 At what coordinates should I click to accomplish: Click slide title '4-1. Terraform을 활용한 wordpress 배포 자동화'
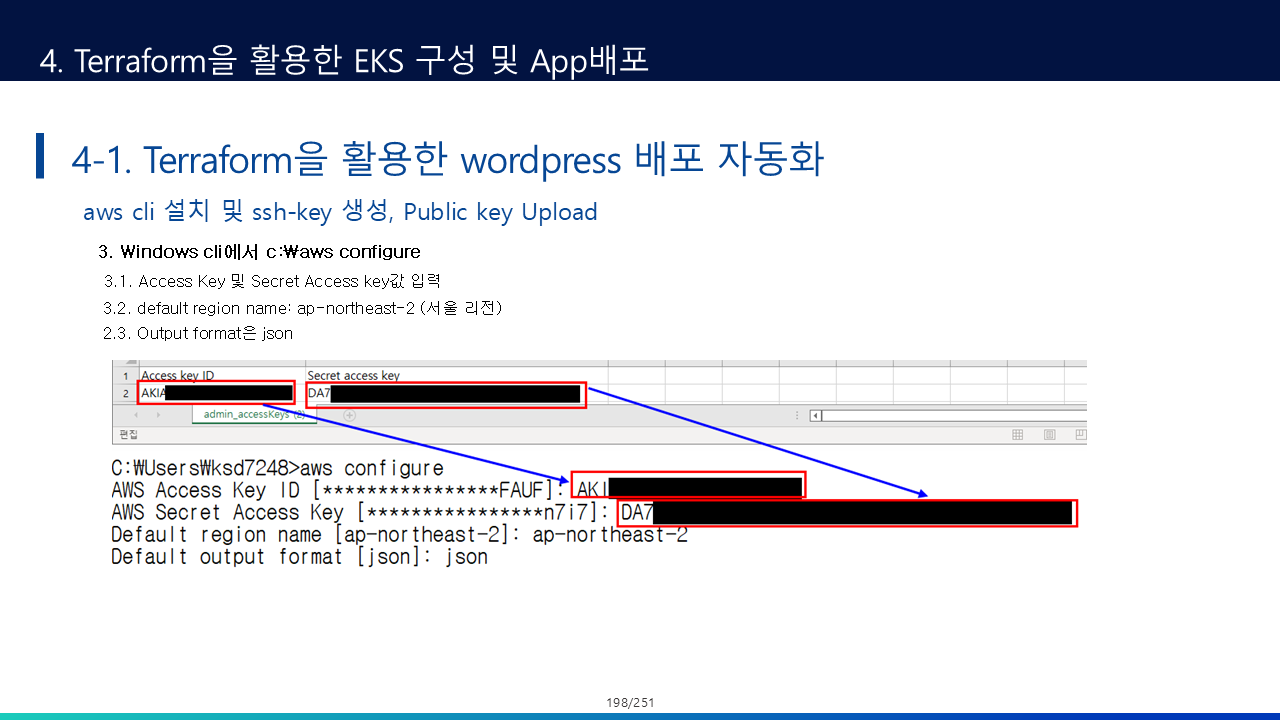pos(448,159)
